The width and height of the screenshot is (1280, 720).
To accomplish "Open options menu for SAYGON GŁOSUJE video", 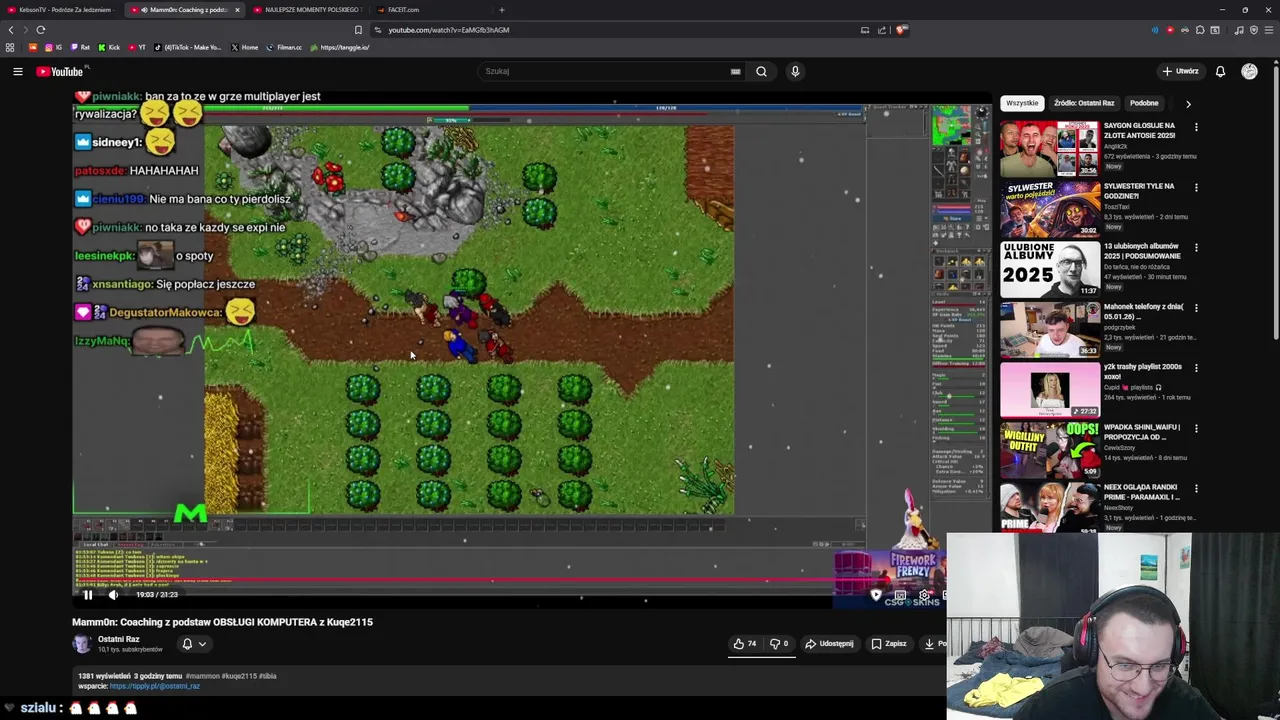I will click(1196, 127).
